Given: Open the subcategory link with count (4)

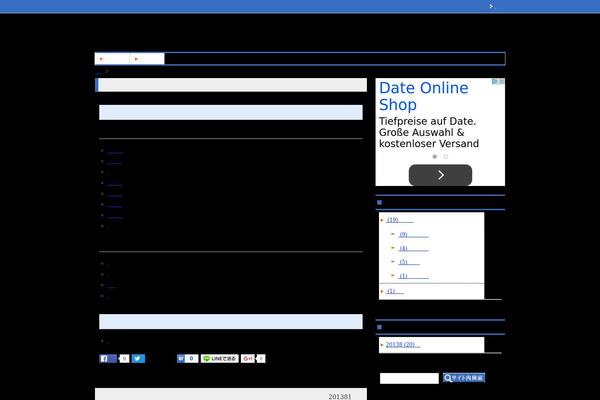Looking at the screenshot, I should click(x=413, y=248).
